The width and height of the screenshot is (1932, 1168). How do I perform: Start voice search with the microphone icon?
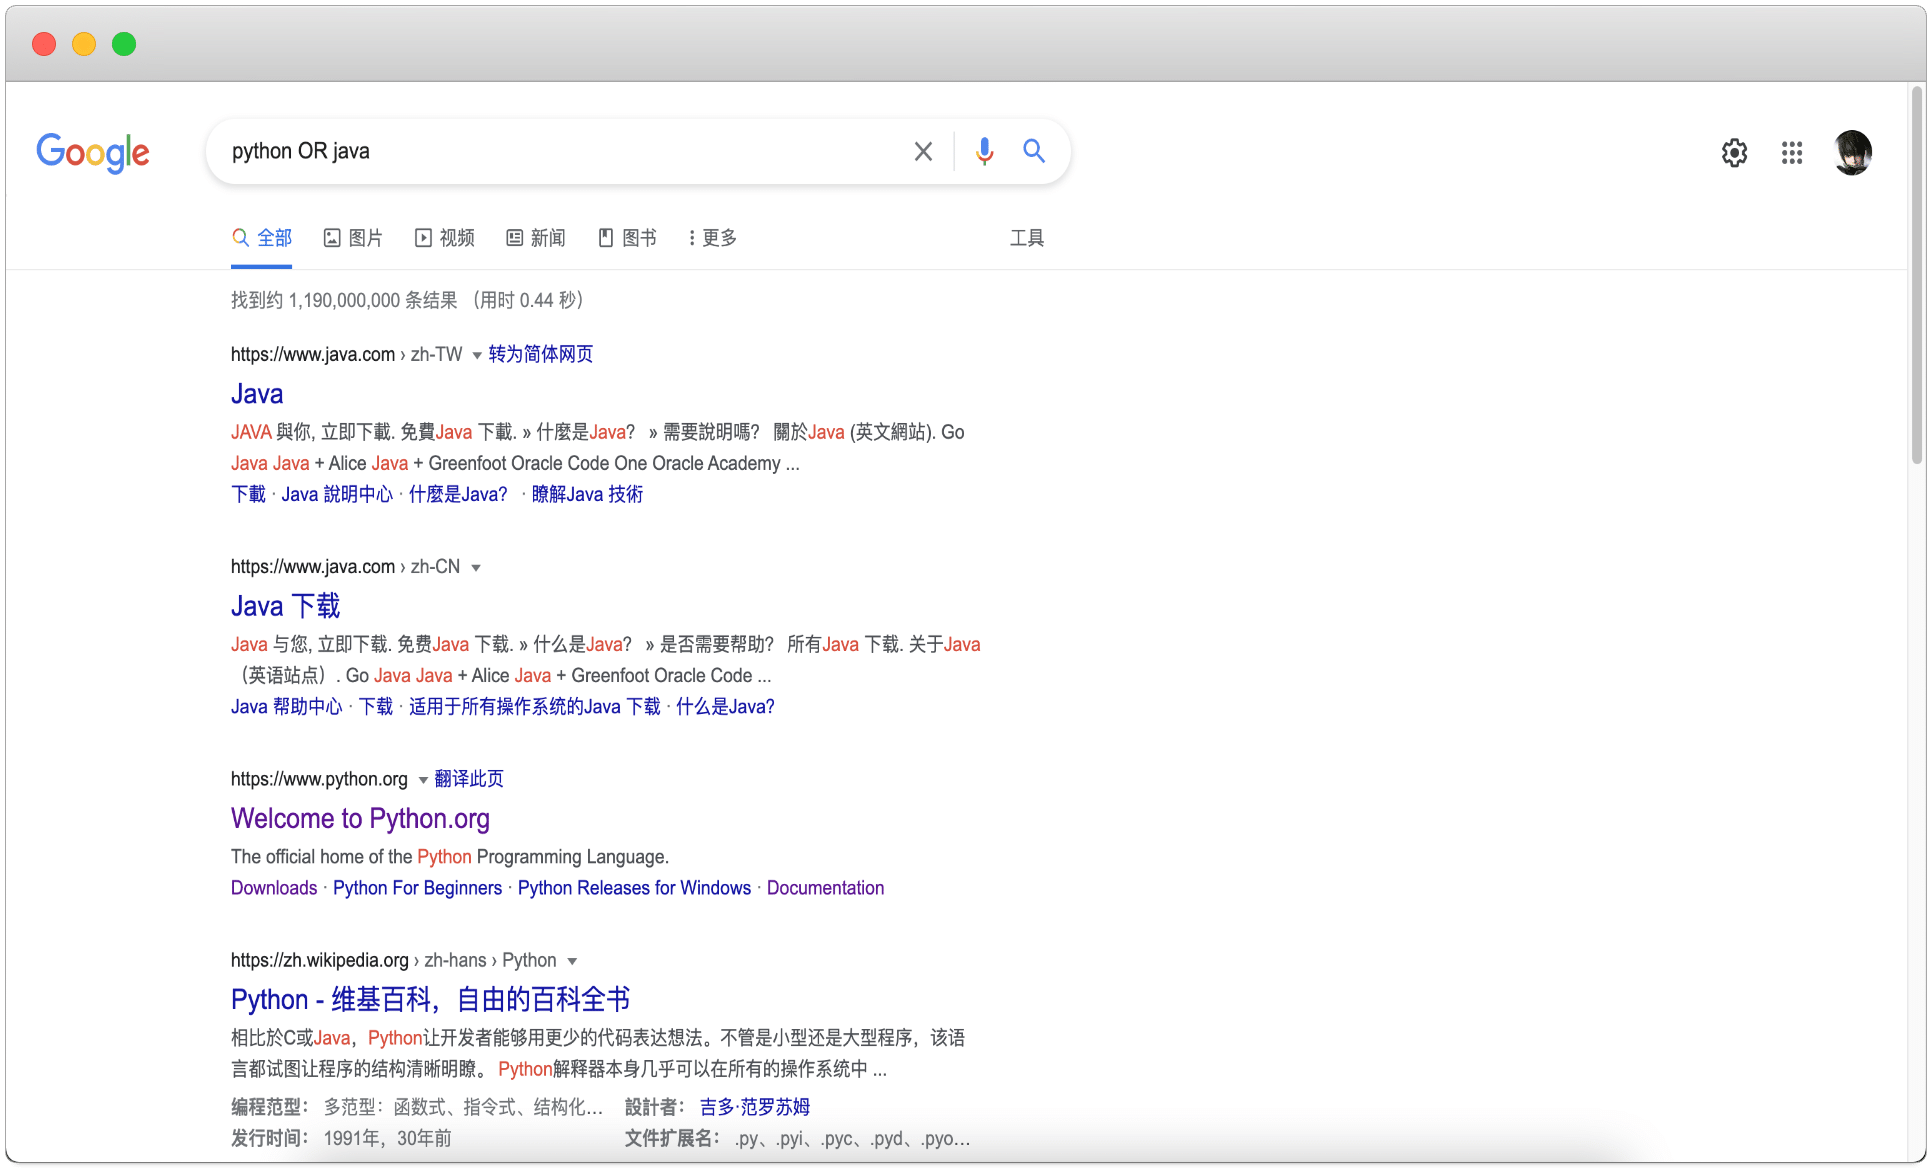pyautogui.click(x=984, y=151)
